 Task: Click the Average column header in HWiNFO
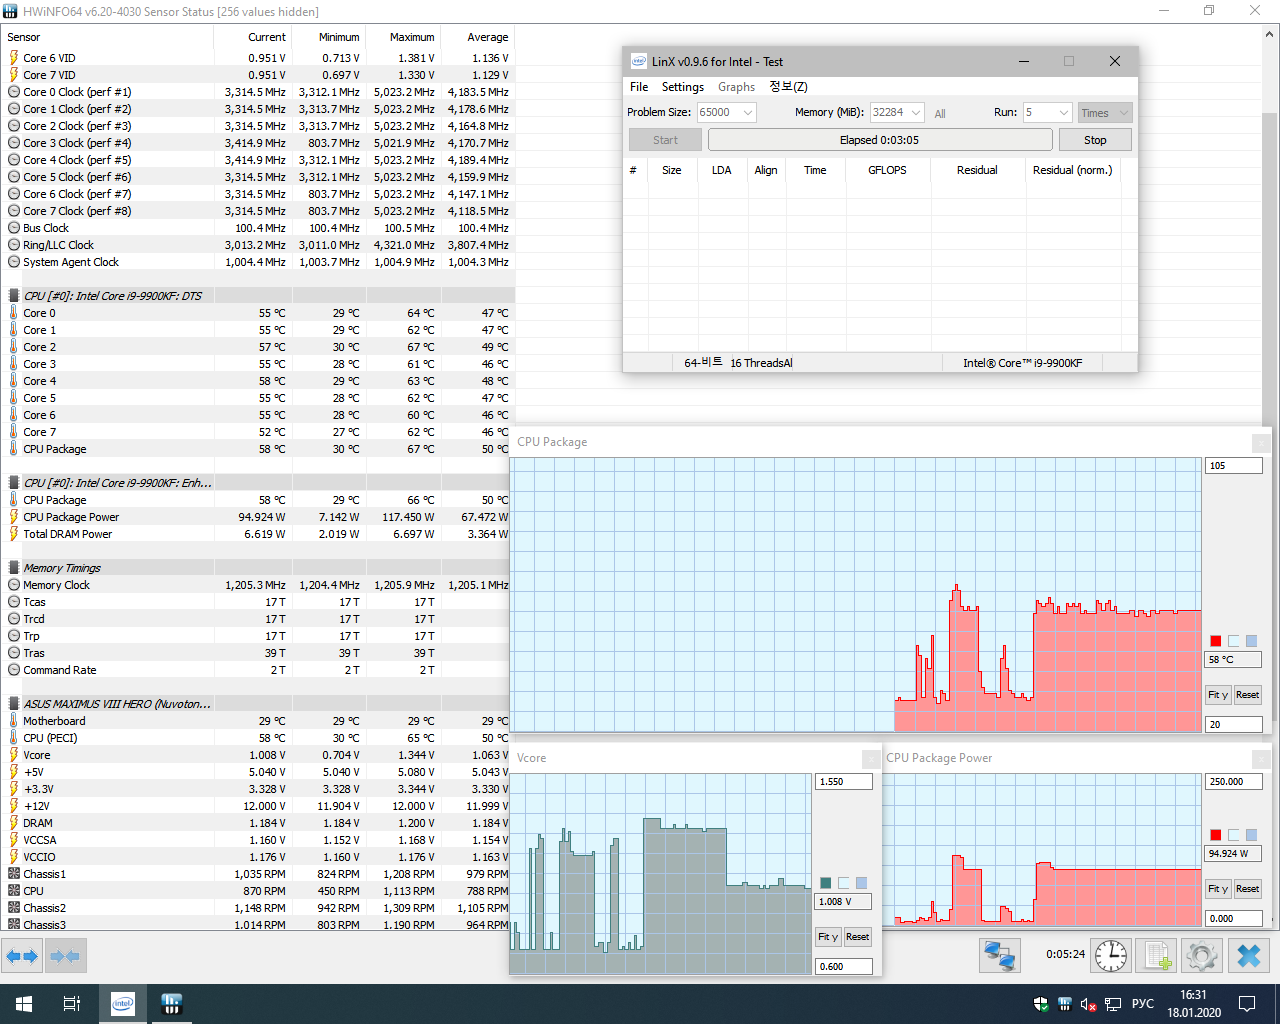point(478,37)
